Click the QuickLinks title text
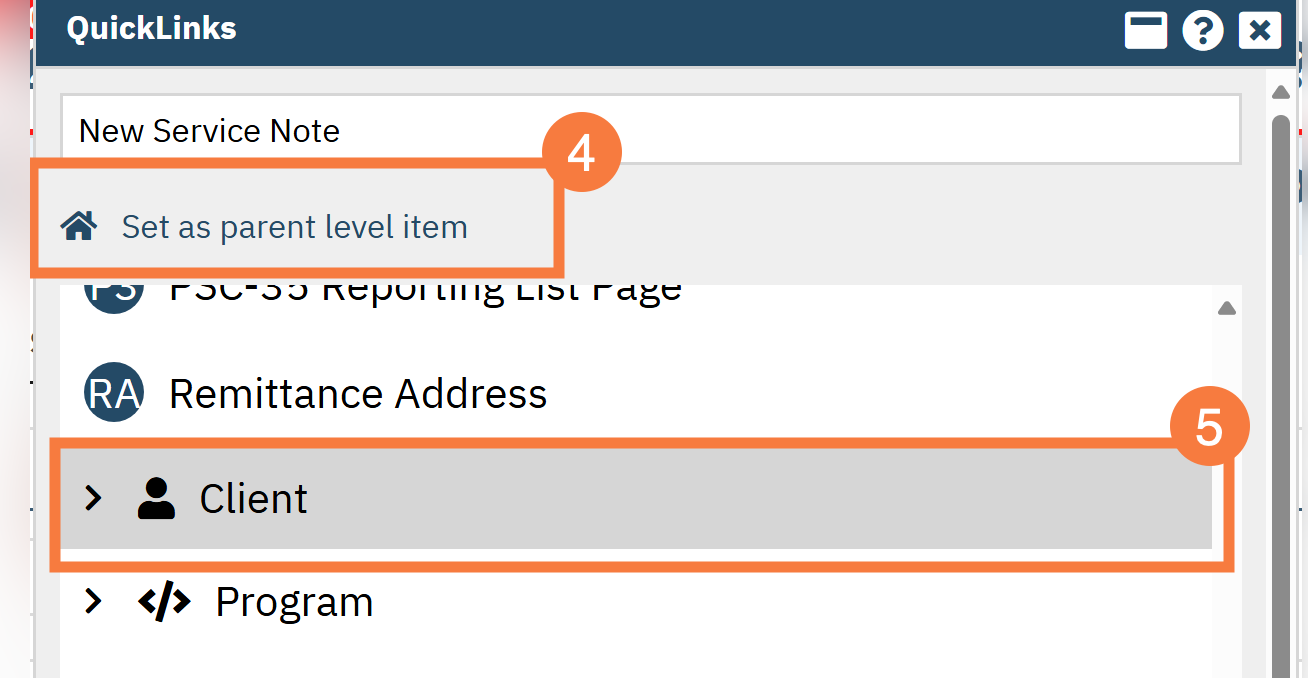The image size is (1308, 678). coord(151,29)
